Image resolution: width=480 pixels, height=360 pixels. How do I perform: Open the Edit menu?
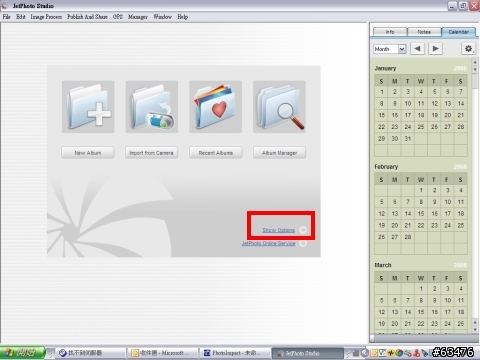tap(21, 17)
